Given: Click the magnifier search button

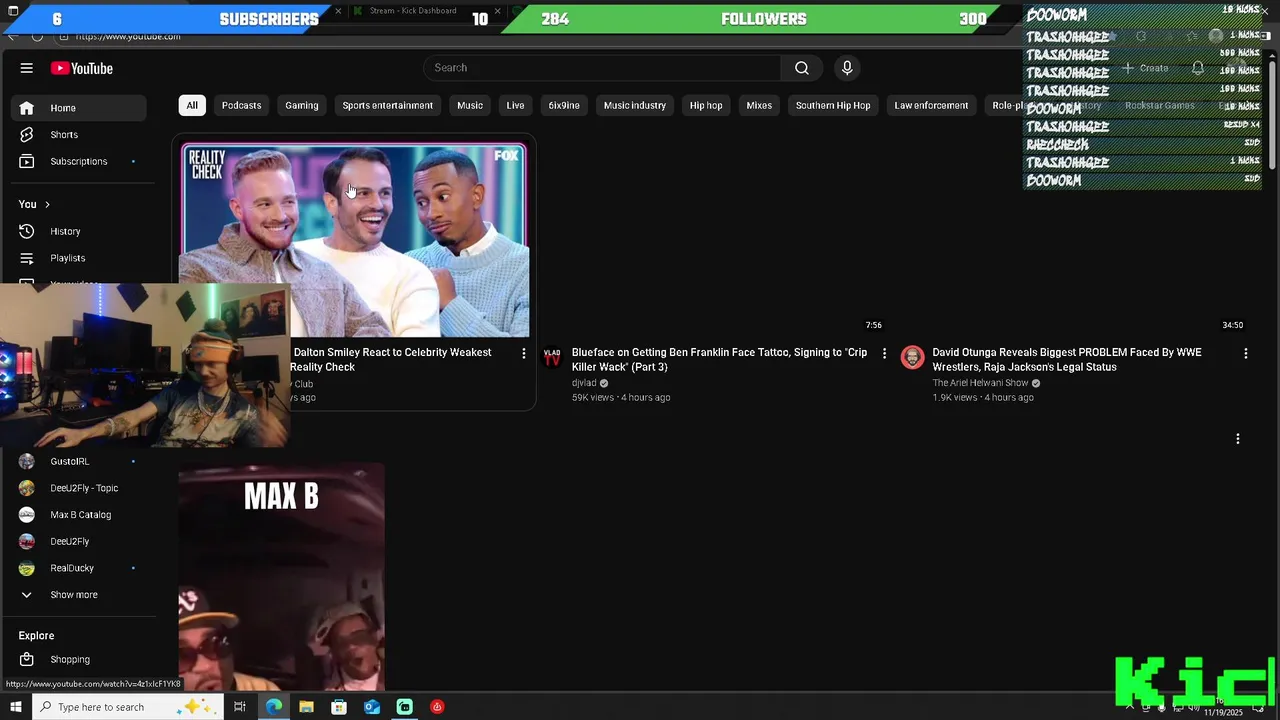Looking at the screenshot, I should (802, 68).
